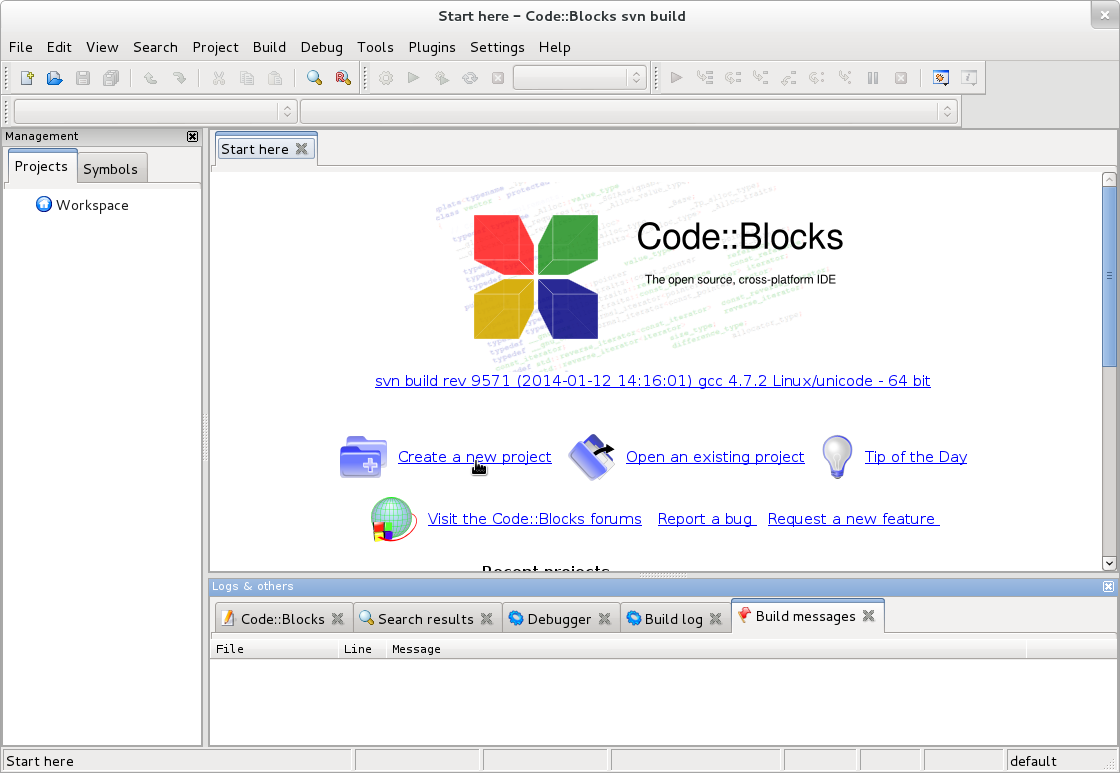Open the Replace tool in the toolbar
The width and height of the screenshot is (1120, 773).
pyautogui.click(x=342, y=77)
